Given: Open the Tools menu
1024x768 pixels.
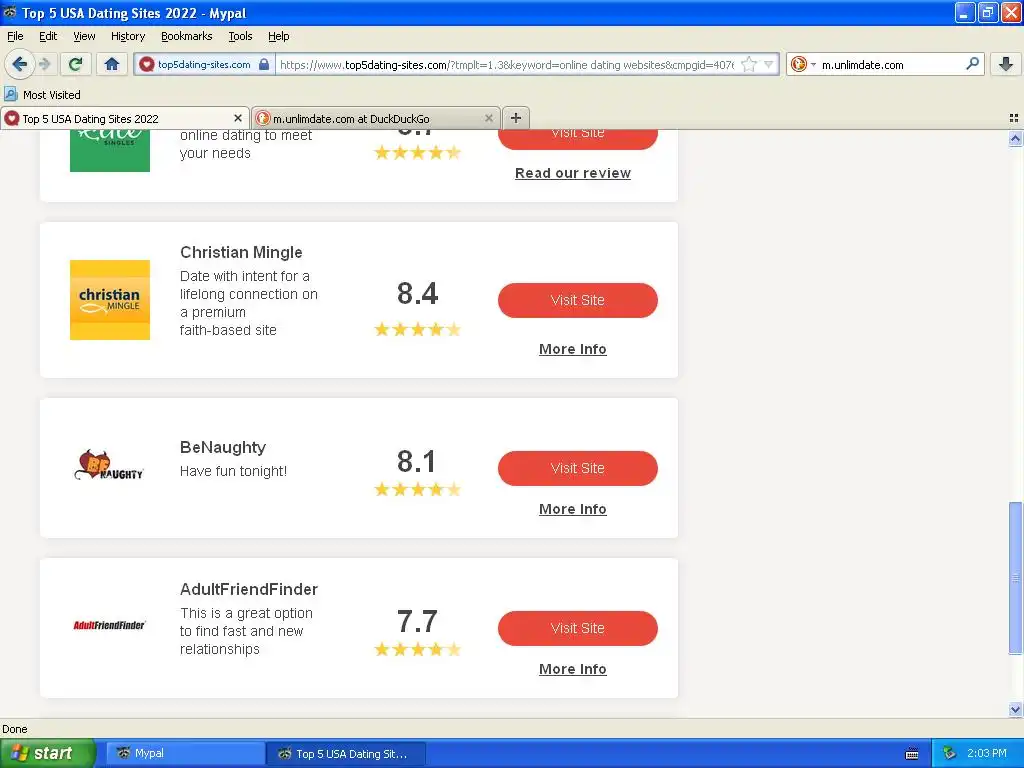Looking at the screenshot, I should pos(240,36).
